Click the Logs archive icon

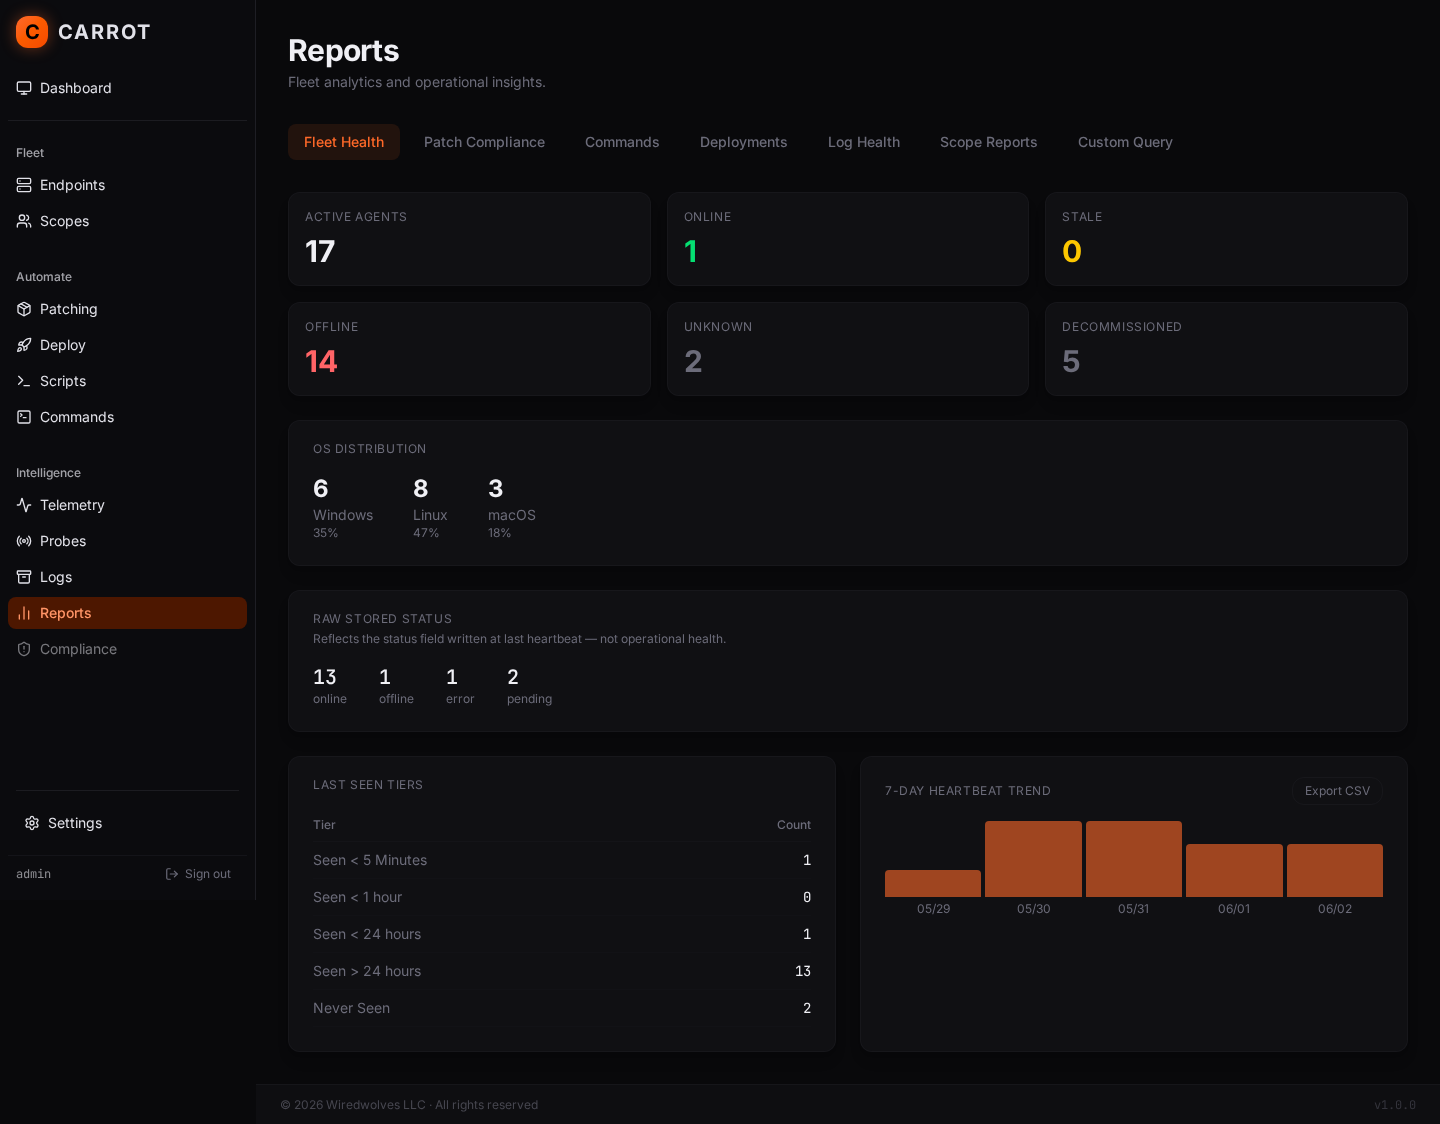(x=24, y=577)
